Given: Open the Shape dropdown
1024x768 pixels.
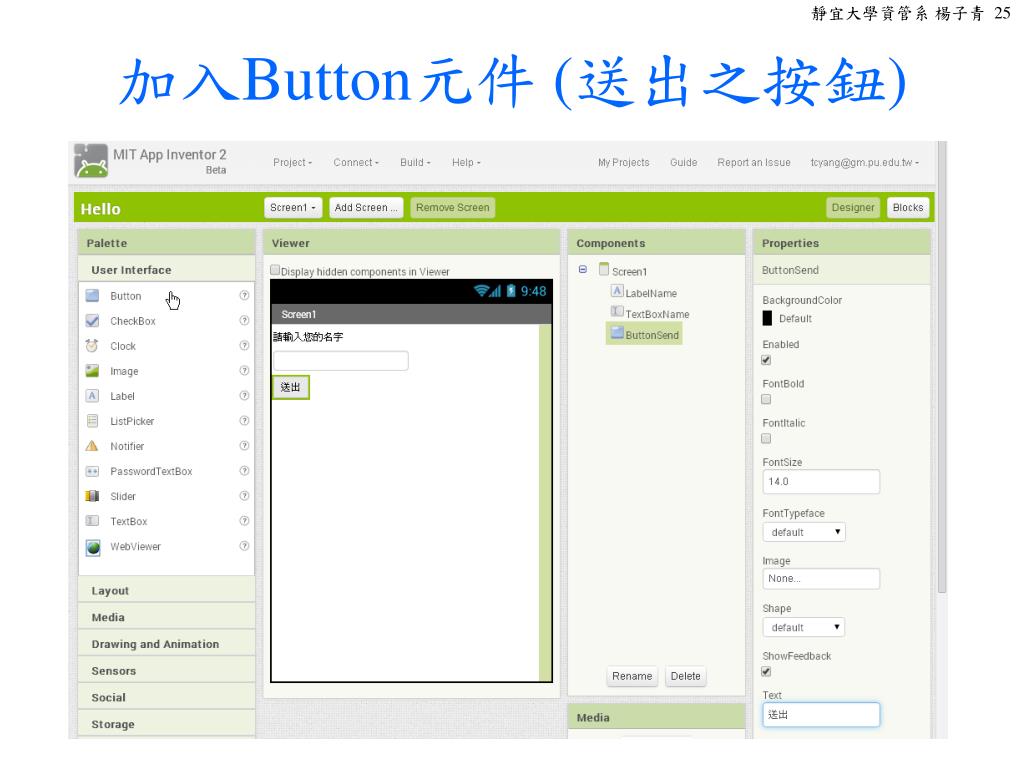Looking at the screenshot, I should click(804, 628).
